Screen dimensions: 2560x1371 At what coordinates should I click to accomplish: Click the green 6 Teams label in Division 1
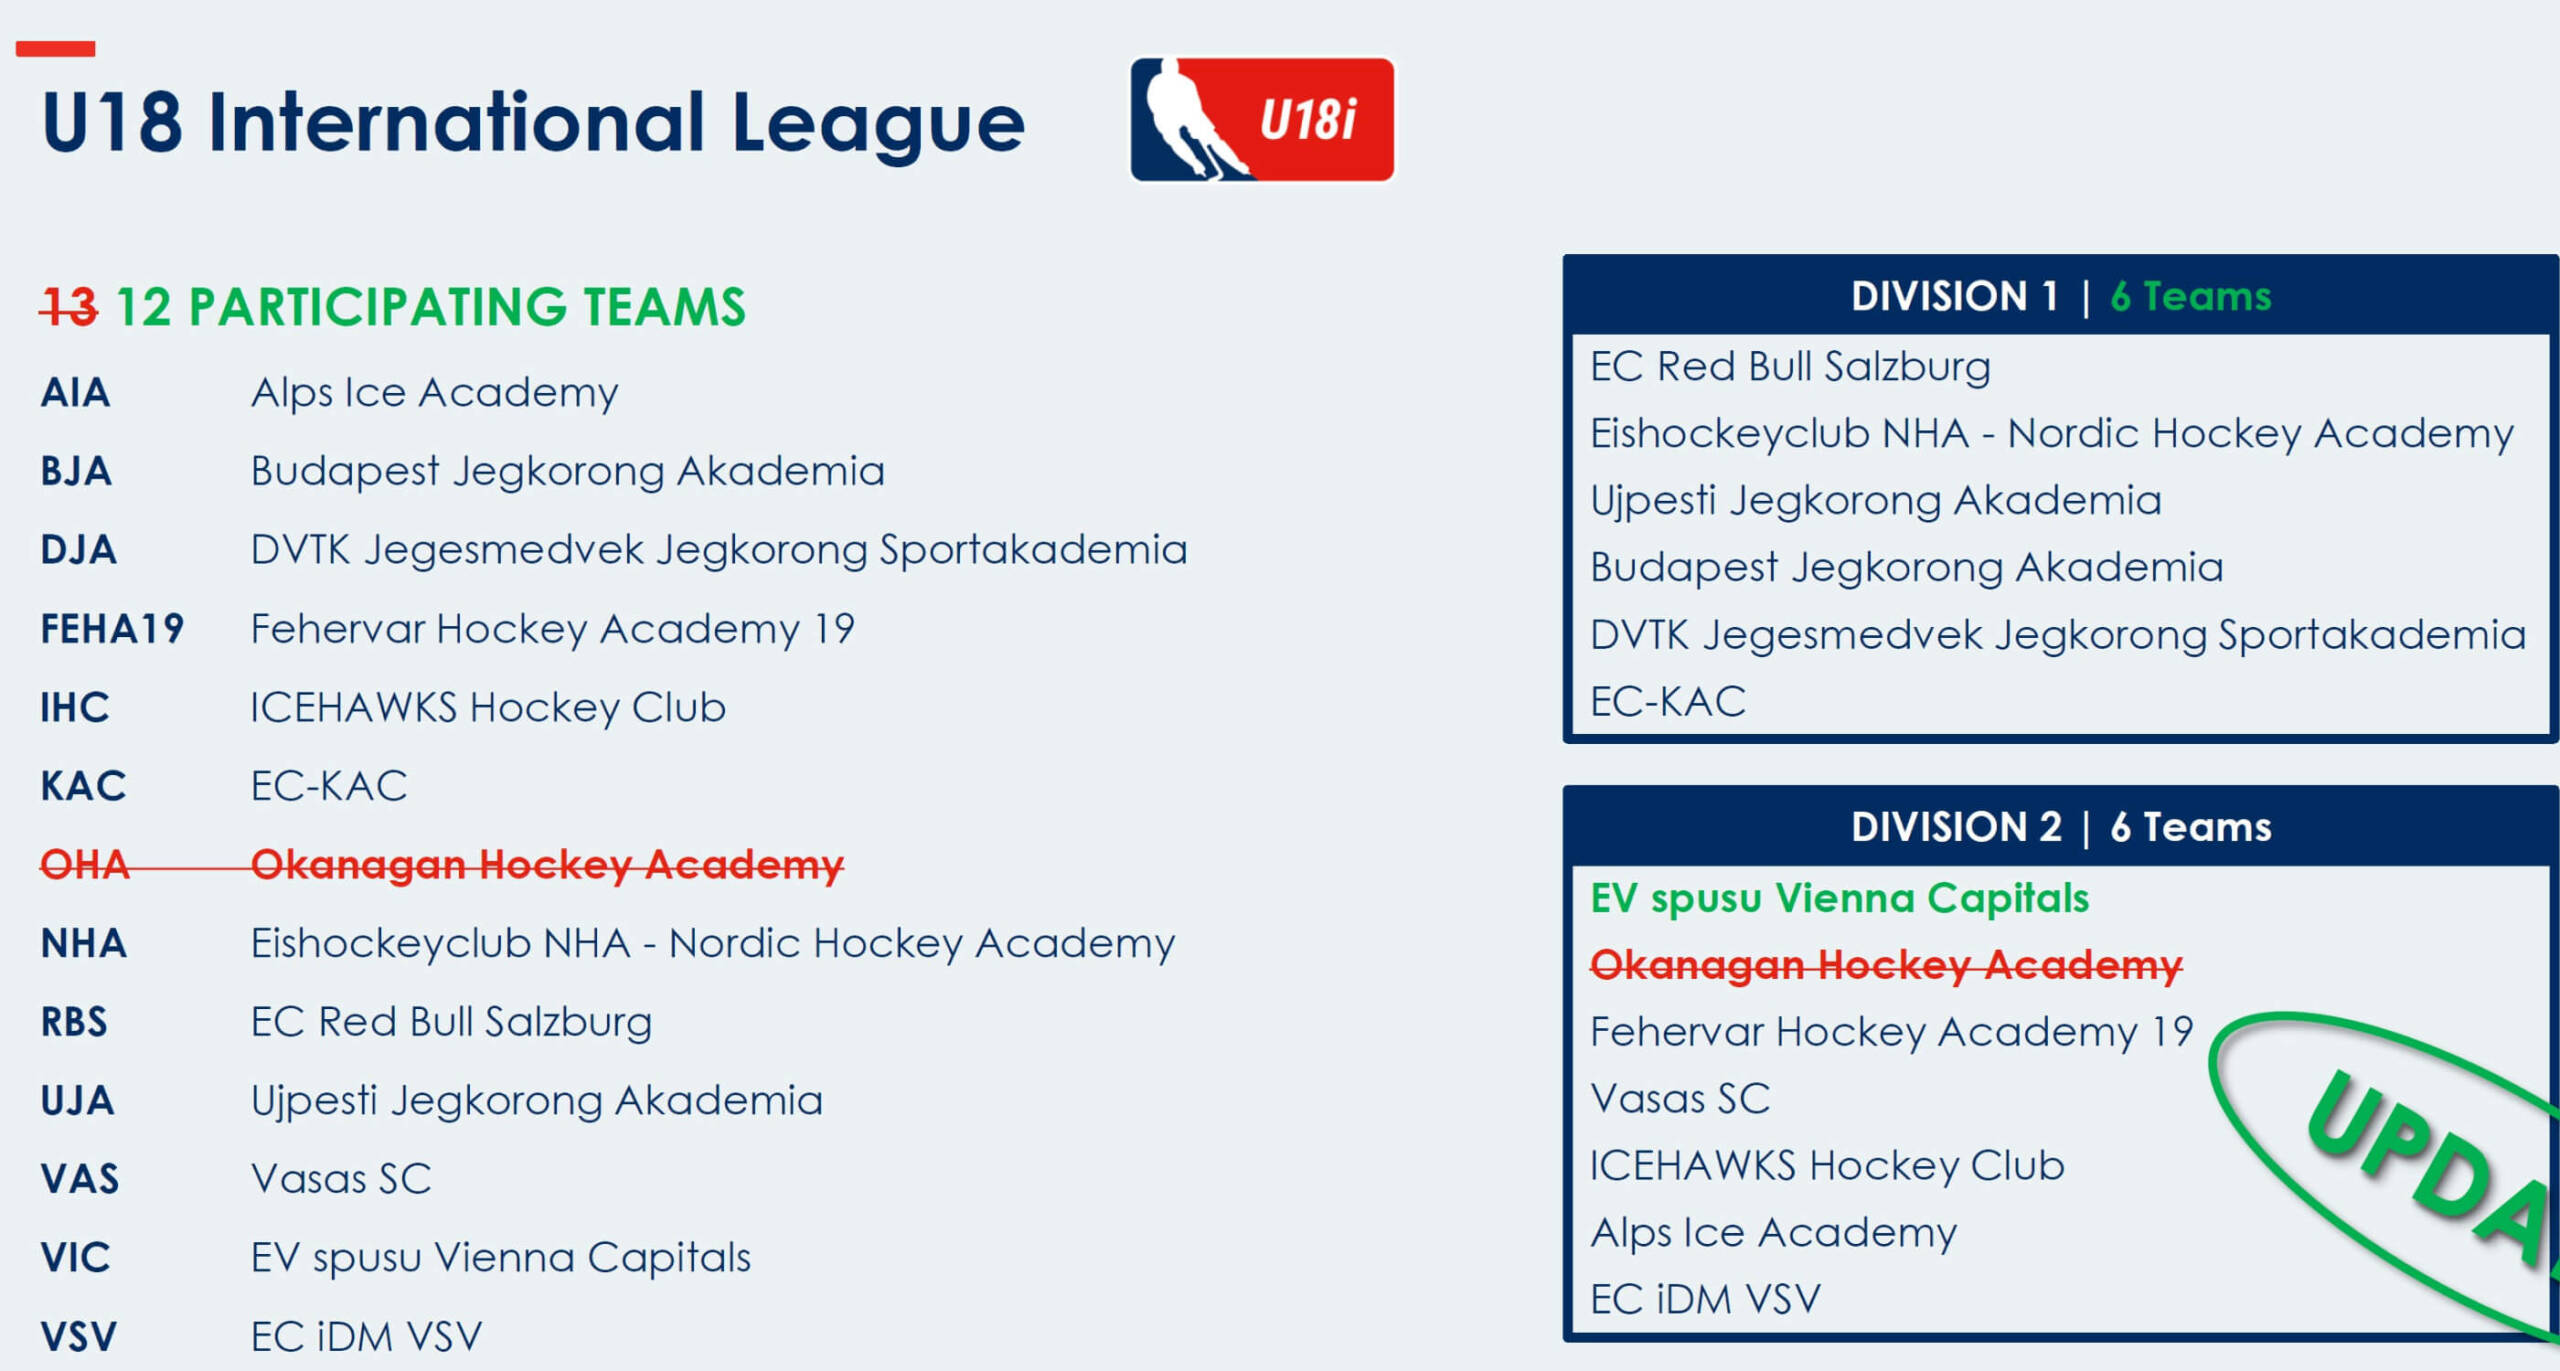point(2190,297)
